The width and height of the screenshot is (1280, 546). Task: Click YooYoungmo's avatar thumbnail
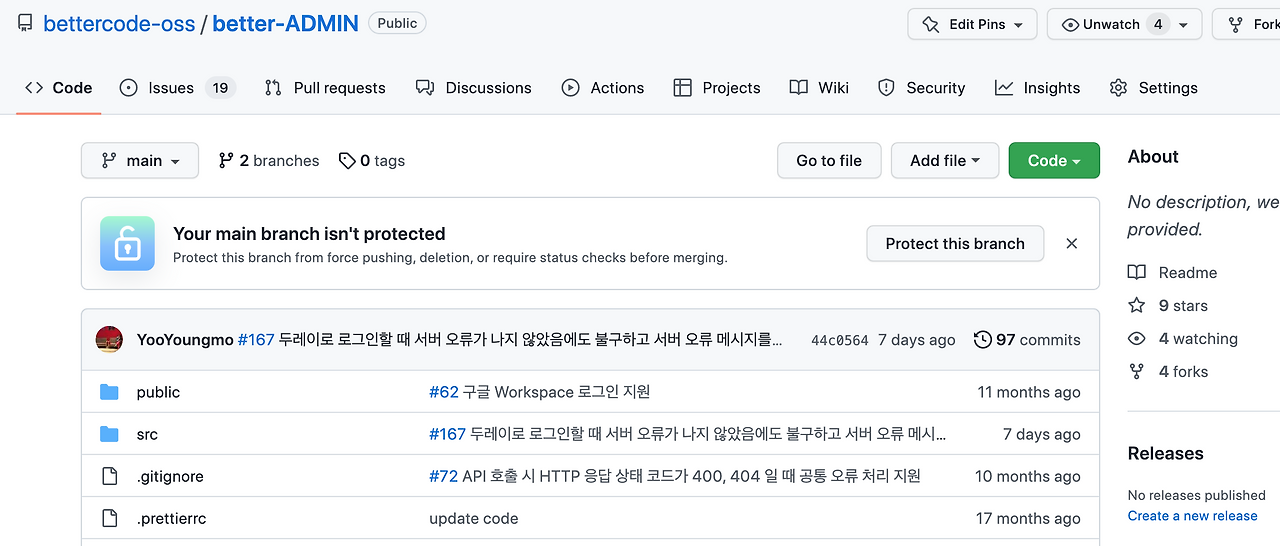pos(109,340)
